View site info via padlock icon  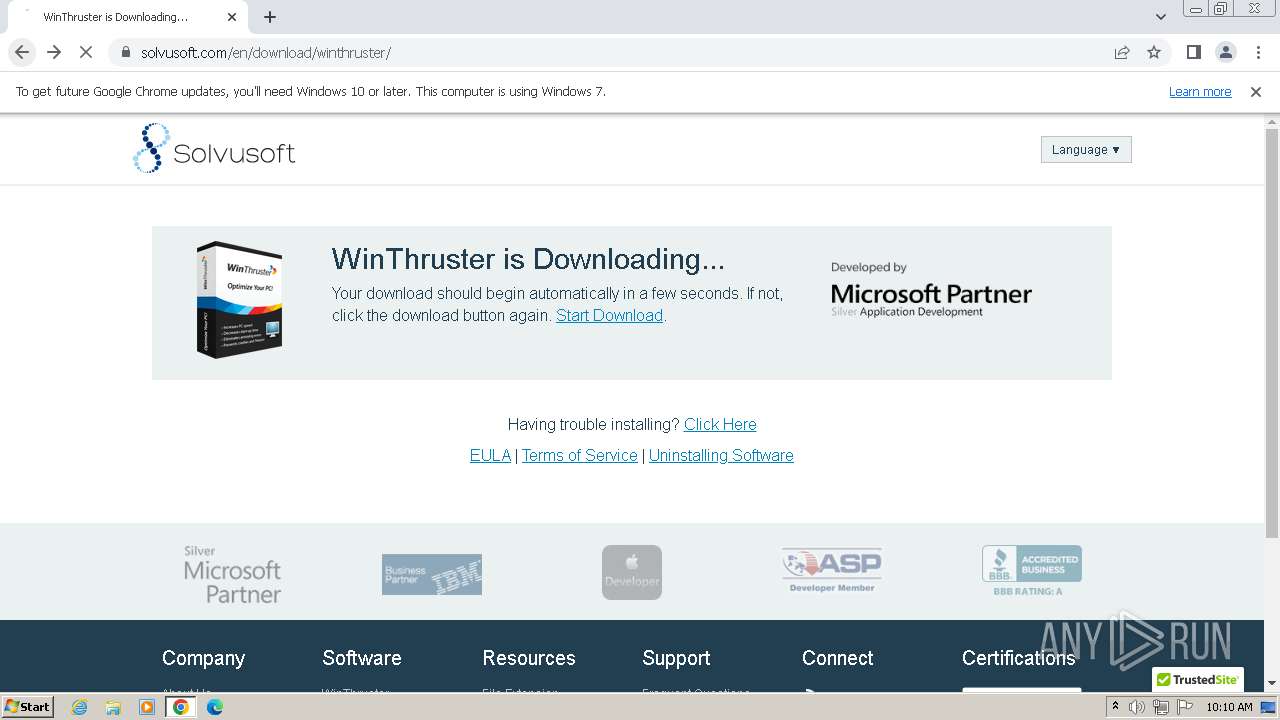click(x=125, y=53)
